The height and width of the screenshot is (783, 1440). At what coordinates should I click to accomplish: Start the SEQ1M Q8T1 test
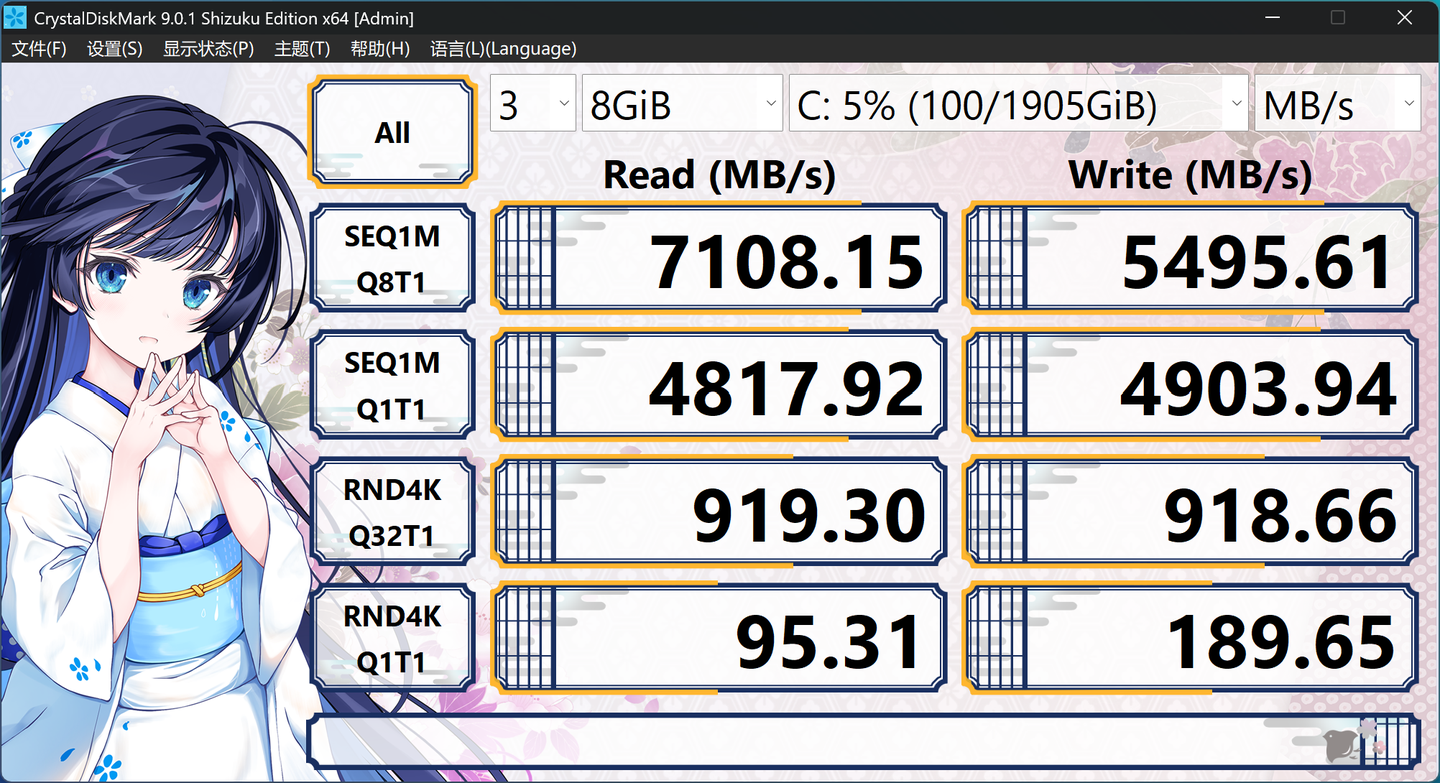click(392, 260)
